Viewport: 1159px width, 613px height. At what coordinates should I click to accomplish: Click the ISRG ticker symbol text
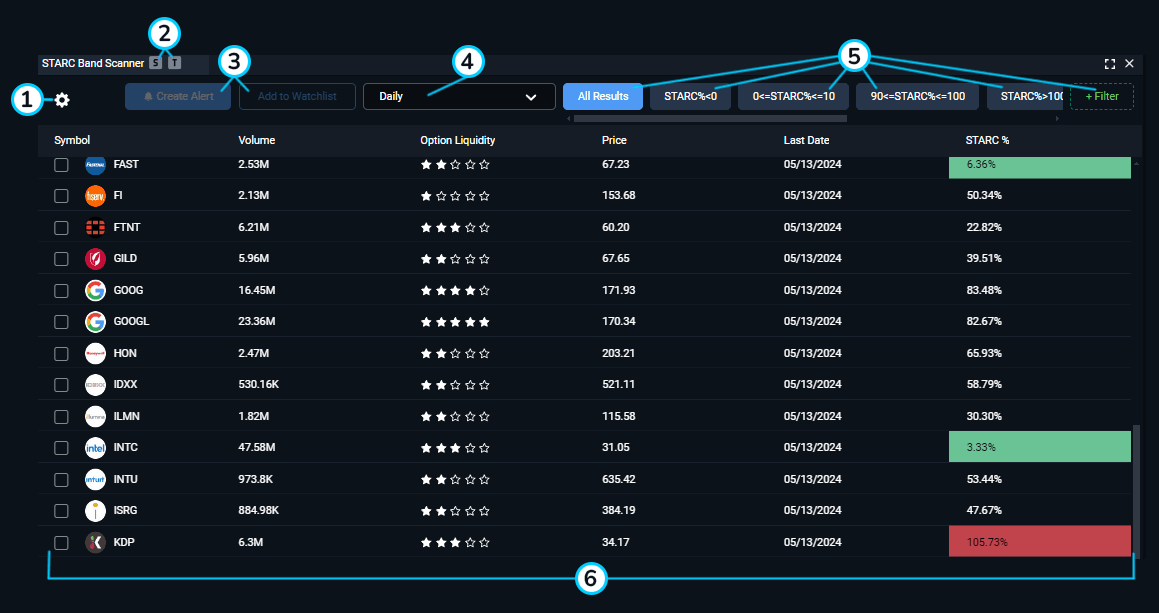pyautogui.click(x=126, y=510)
